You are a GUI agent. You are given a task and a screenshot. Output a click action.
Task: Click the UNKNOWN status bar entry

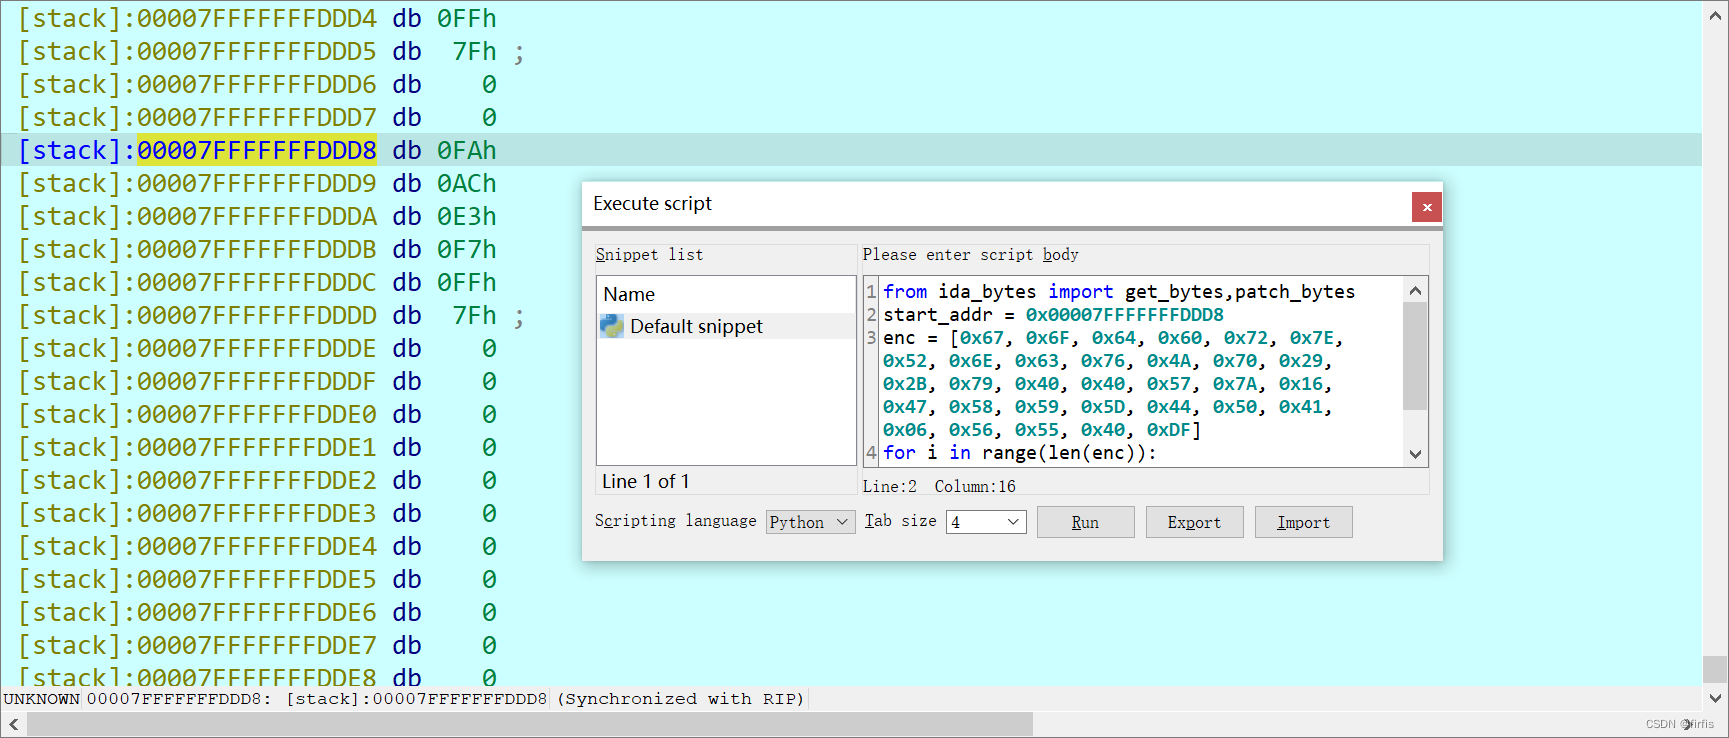coord(42,699)
